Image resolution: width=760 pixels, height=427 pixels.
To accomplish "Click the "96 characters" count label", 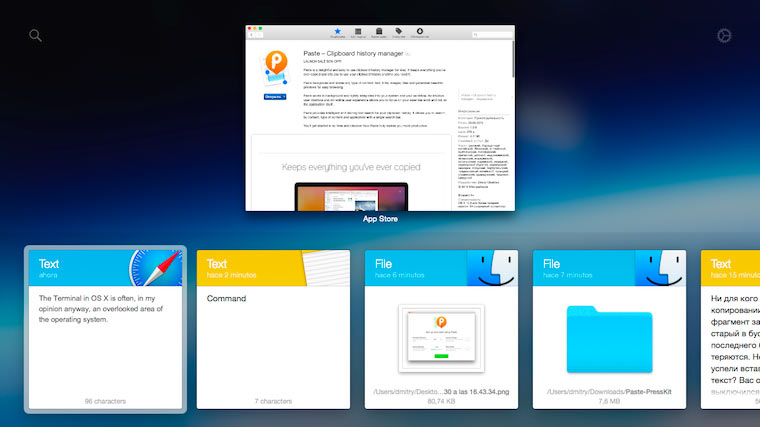I will coord(105,401).
